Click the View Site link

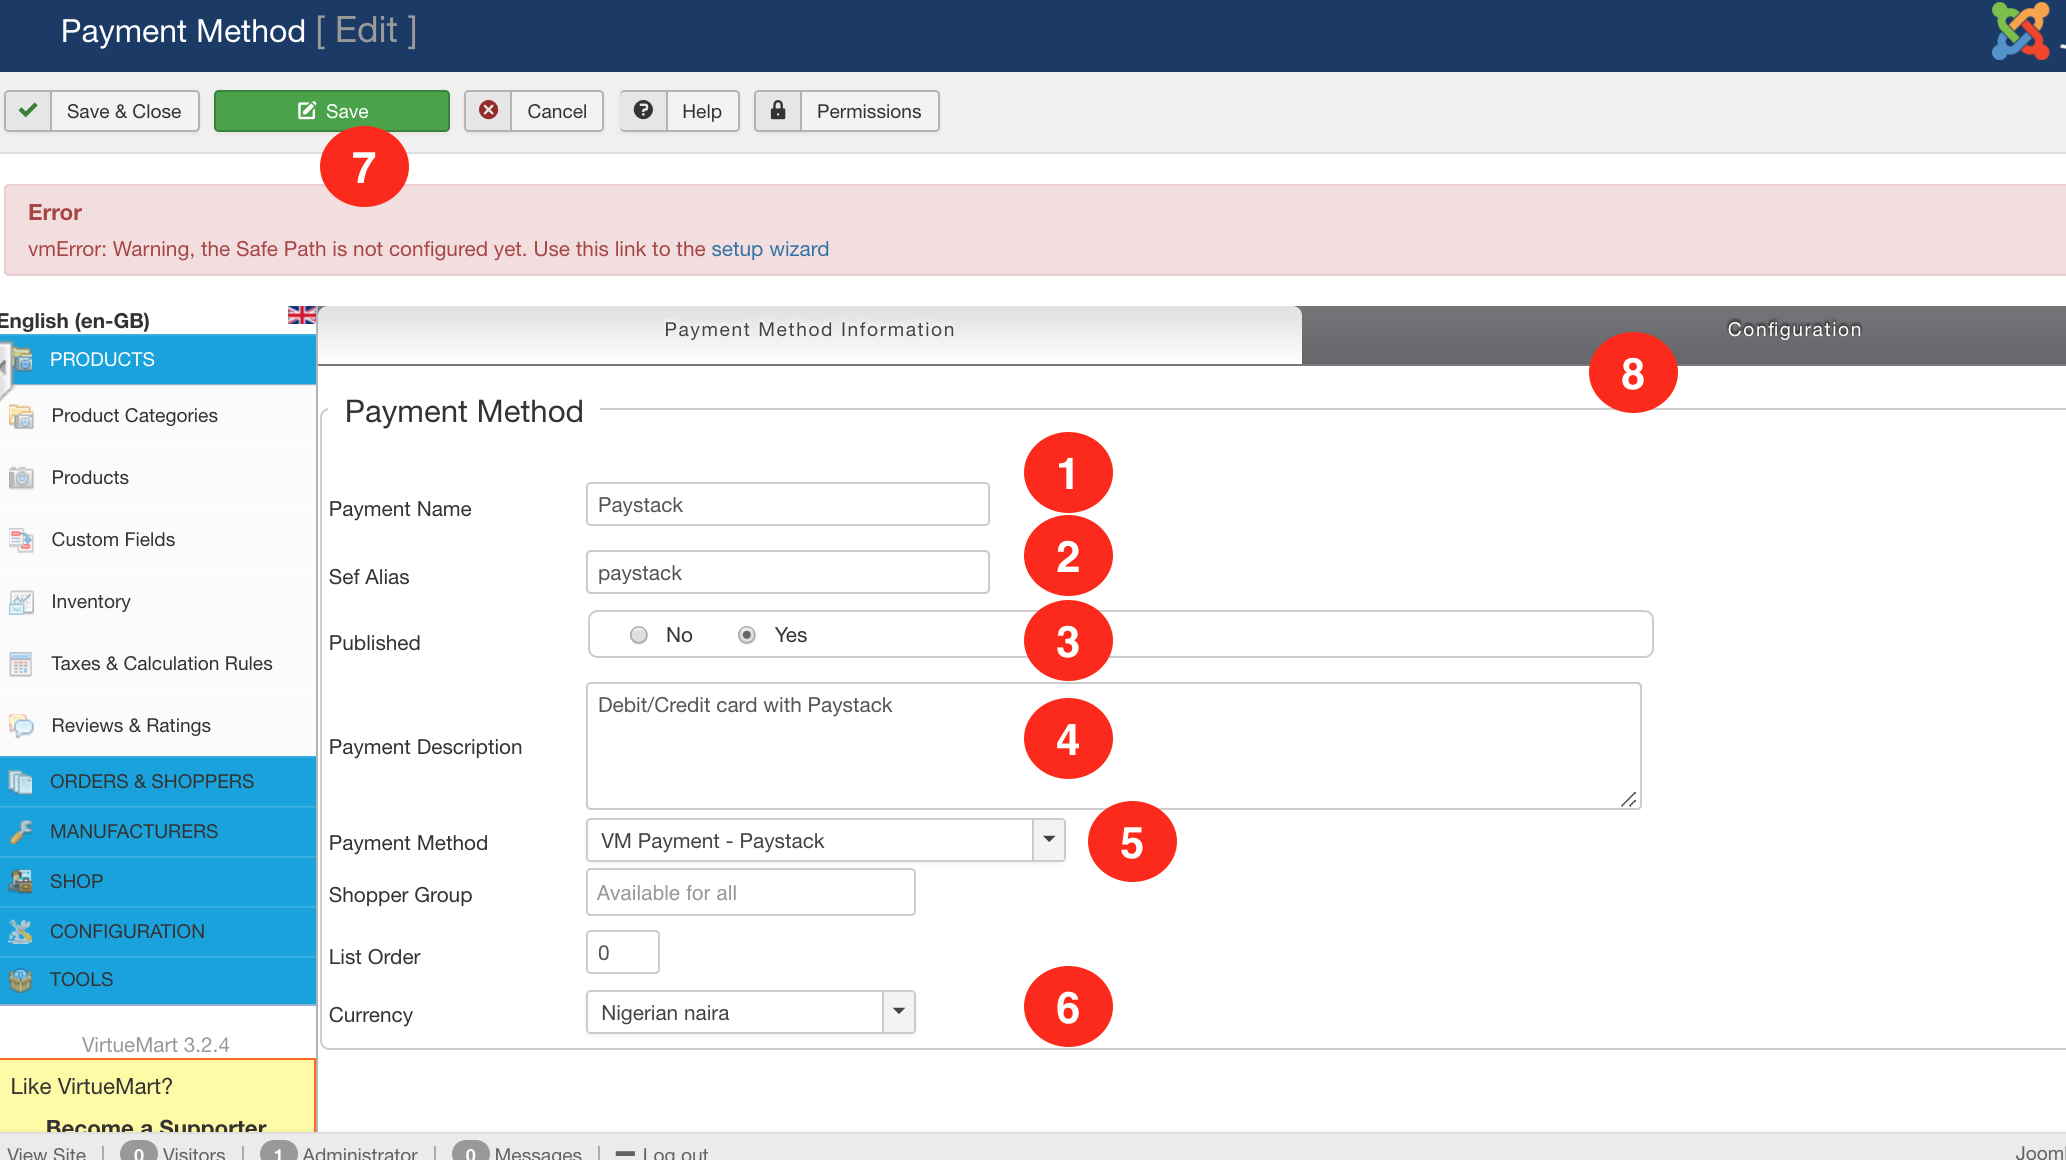point(47,1153)
